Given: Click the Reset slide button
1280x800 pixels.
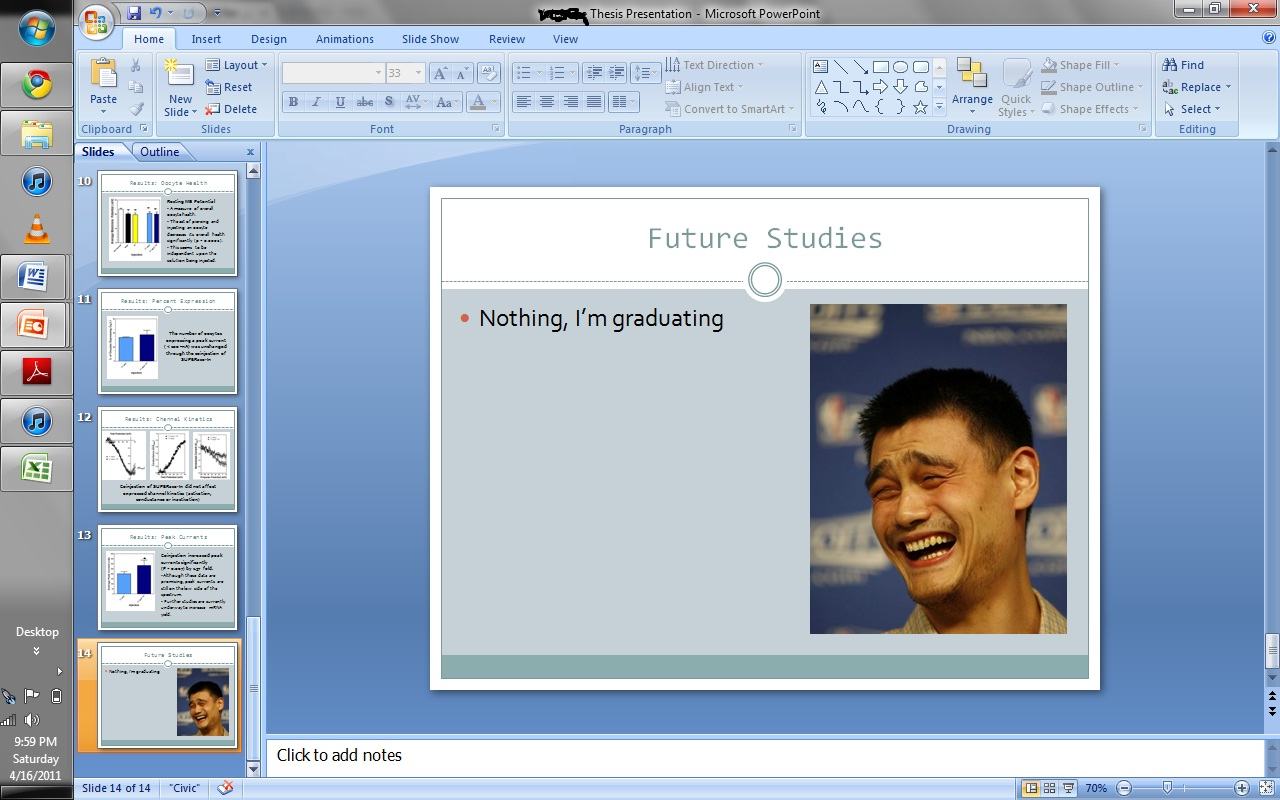Looking at the screenshot, I should coord(229,87).
